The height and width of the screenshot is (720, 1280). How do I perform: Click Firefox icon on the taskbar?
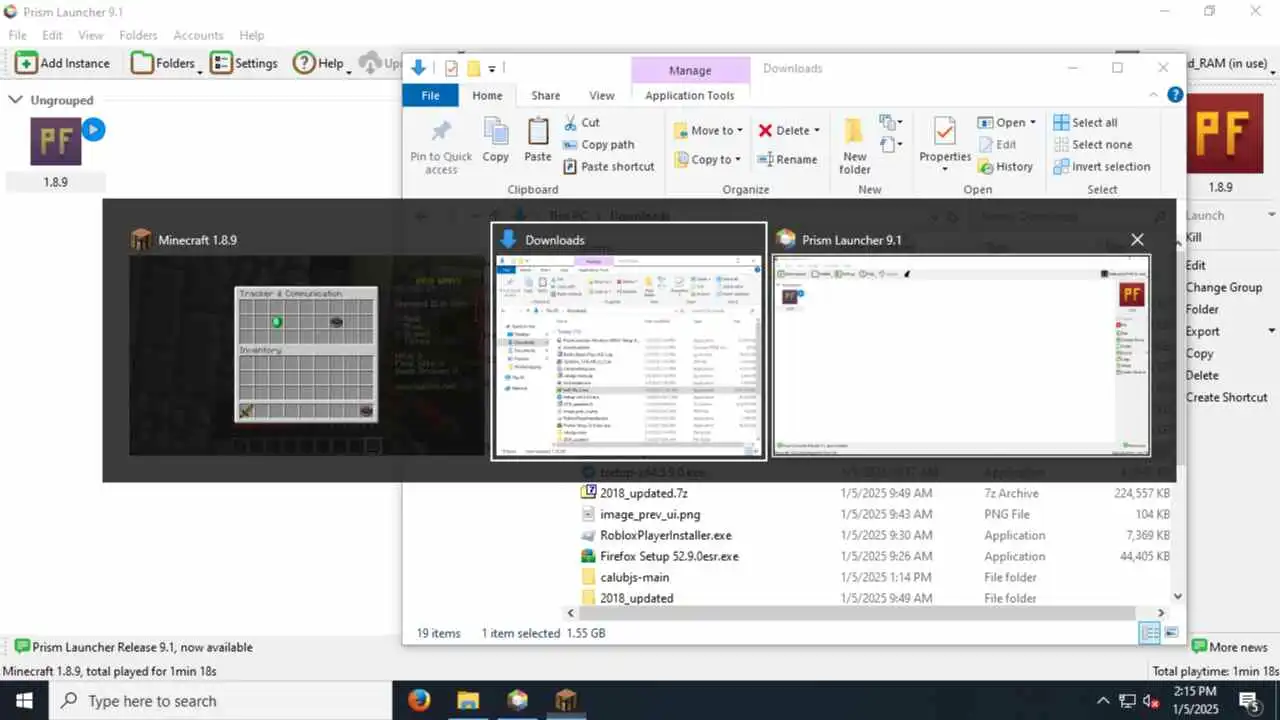pyautogui.click(x=419, y=700)
